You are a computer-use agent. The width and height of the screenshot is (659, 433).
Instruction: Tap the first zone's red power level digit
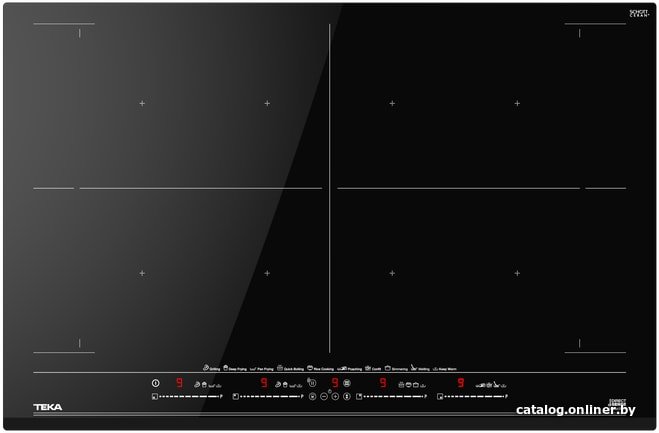(x=179, y=383)
